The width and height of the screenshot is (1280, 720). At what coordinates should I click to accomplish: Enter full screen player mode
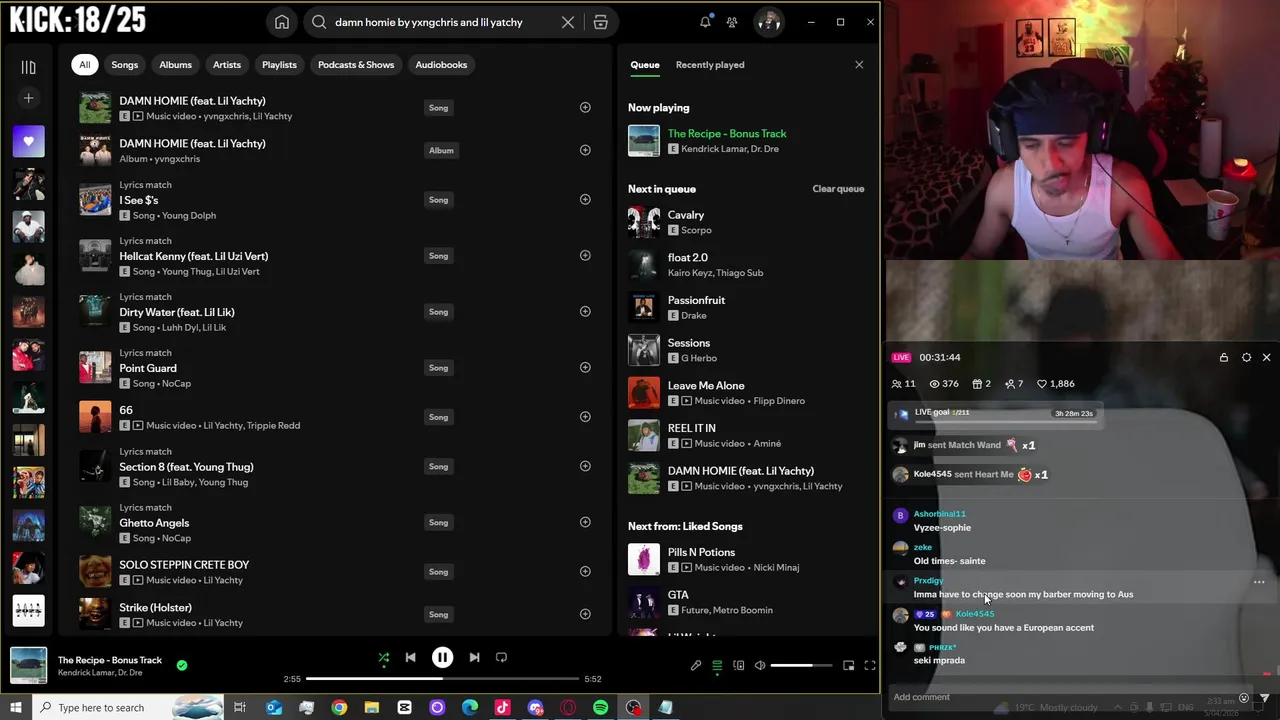[869, 666]
